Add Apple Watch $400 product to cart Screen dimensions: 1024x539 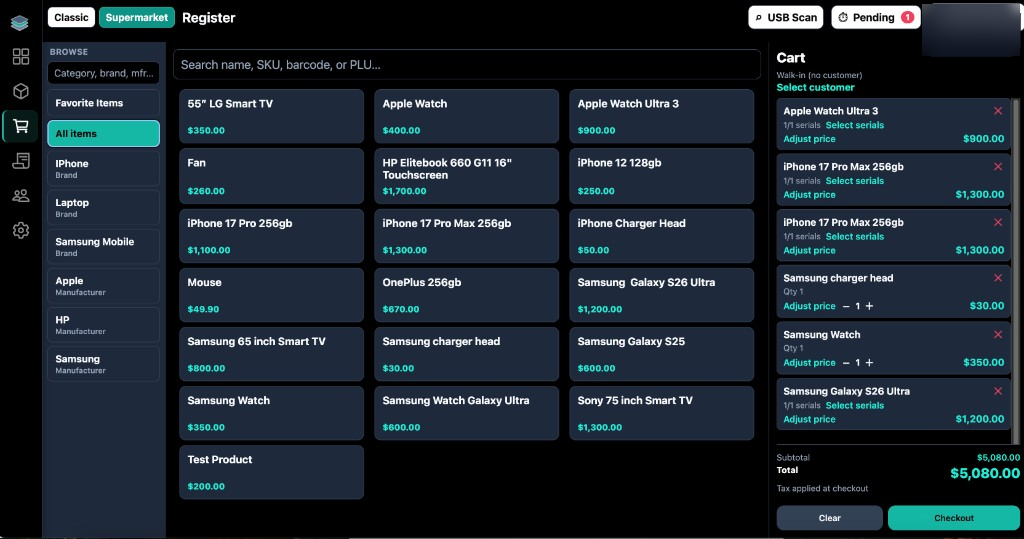pos(466,116)
